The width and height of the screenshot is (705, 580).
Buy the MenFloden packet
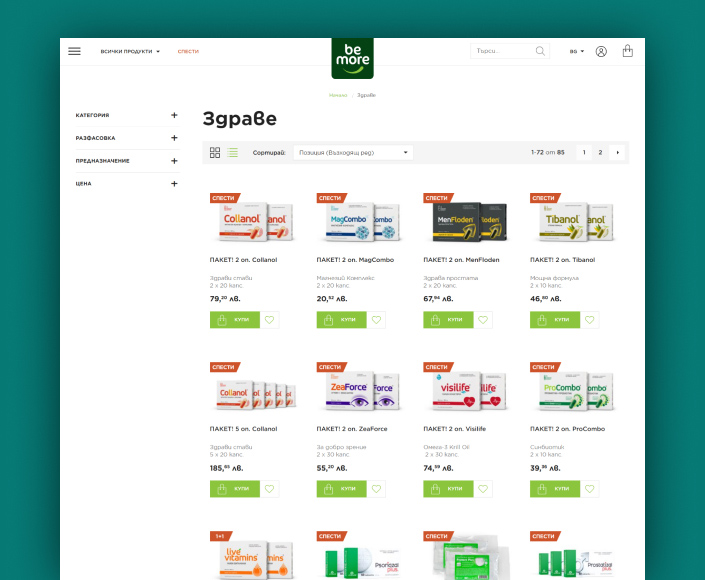pyautogui.click(x=448, y=320)
